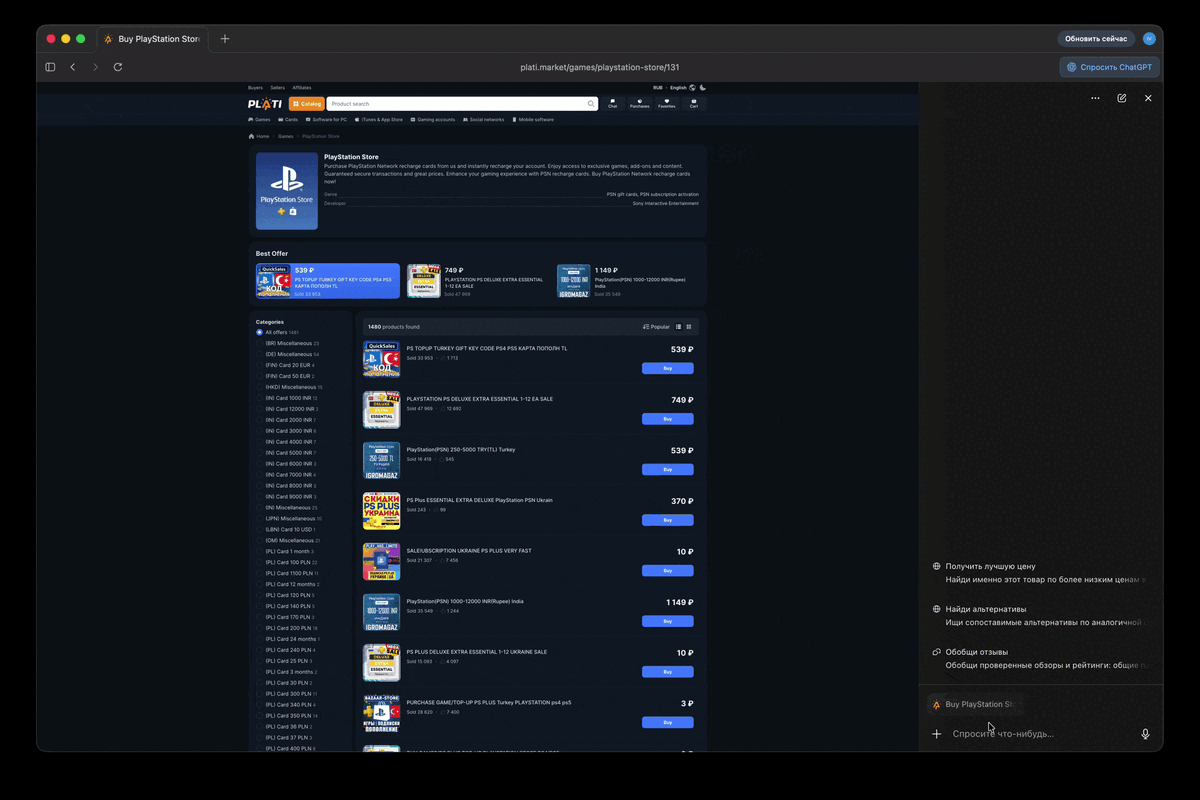1200x800 pixels.
Task: Switch to list view icon
Action: [679, 327]
